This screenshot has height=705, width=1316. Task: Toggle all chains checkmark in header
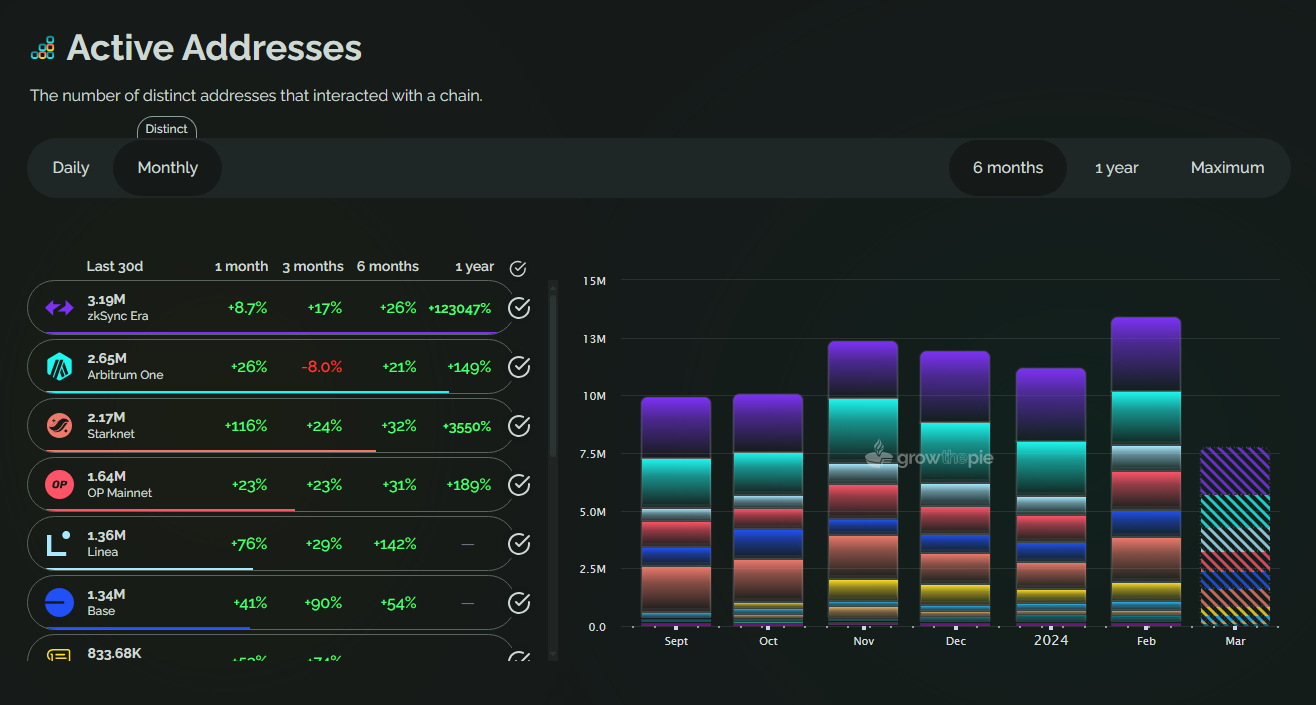(x=517, y=268)
